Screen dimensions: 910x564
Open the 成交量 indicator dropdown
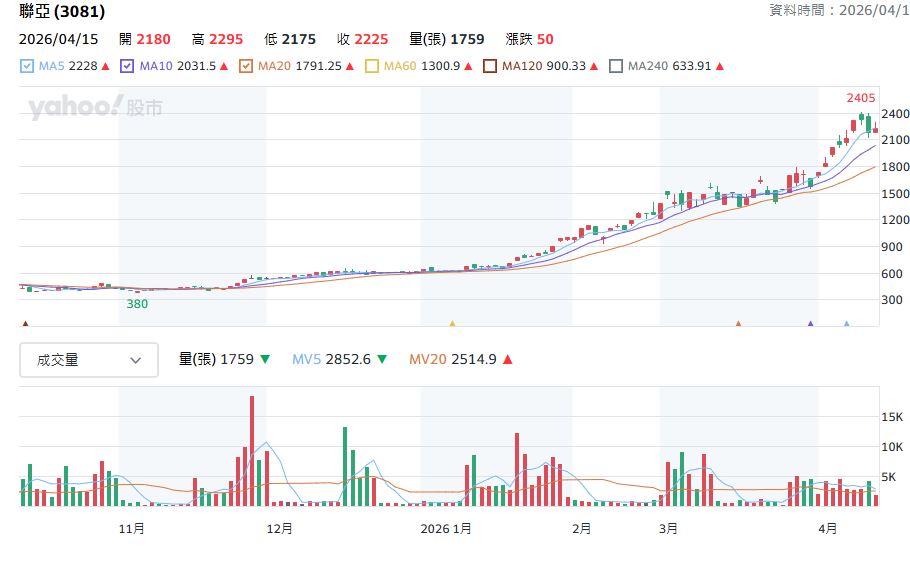(89, 360)
